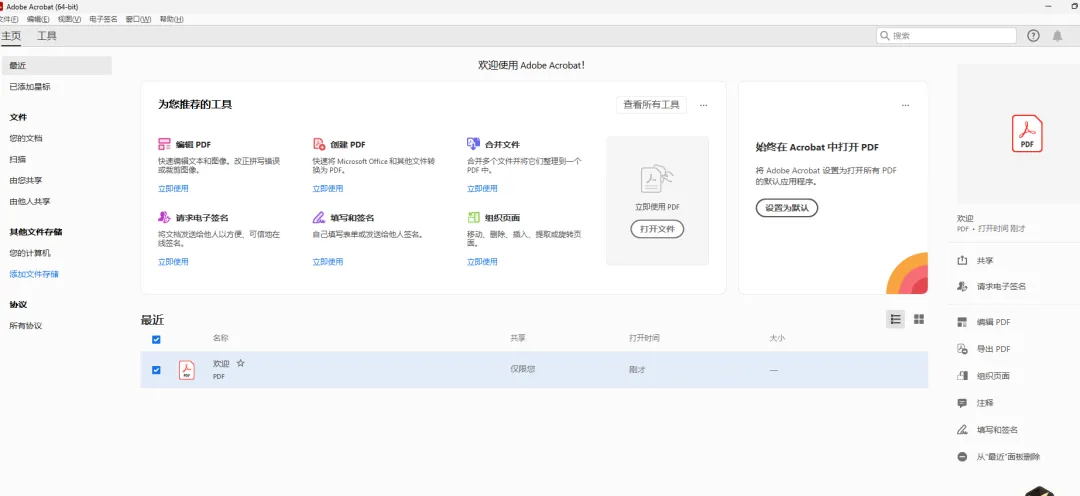The width and height of the screenshot is (1080, 496).
Task: Click 立即使用 link under 编辑 PDF
Action: click(173, 189)
